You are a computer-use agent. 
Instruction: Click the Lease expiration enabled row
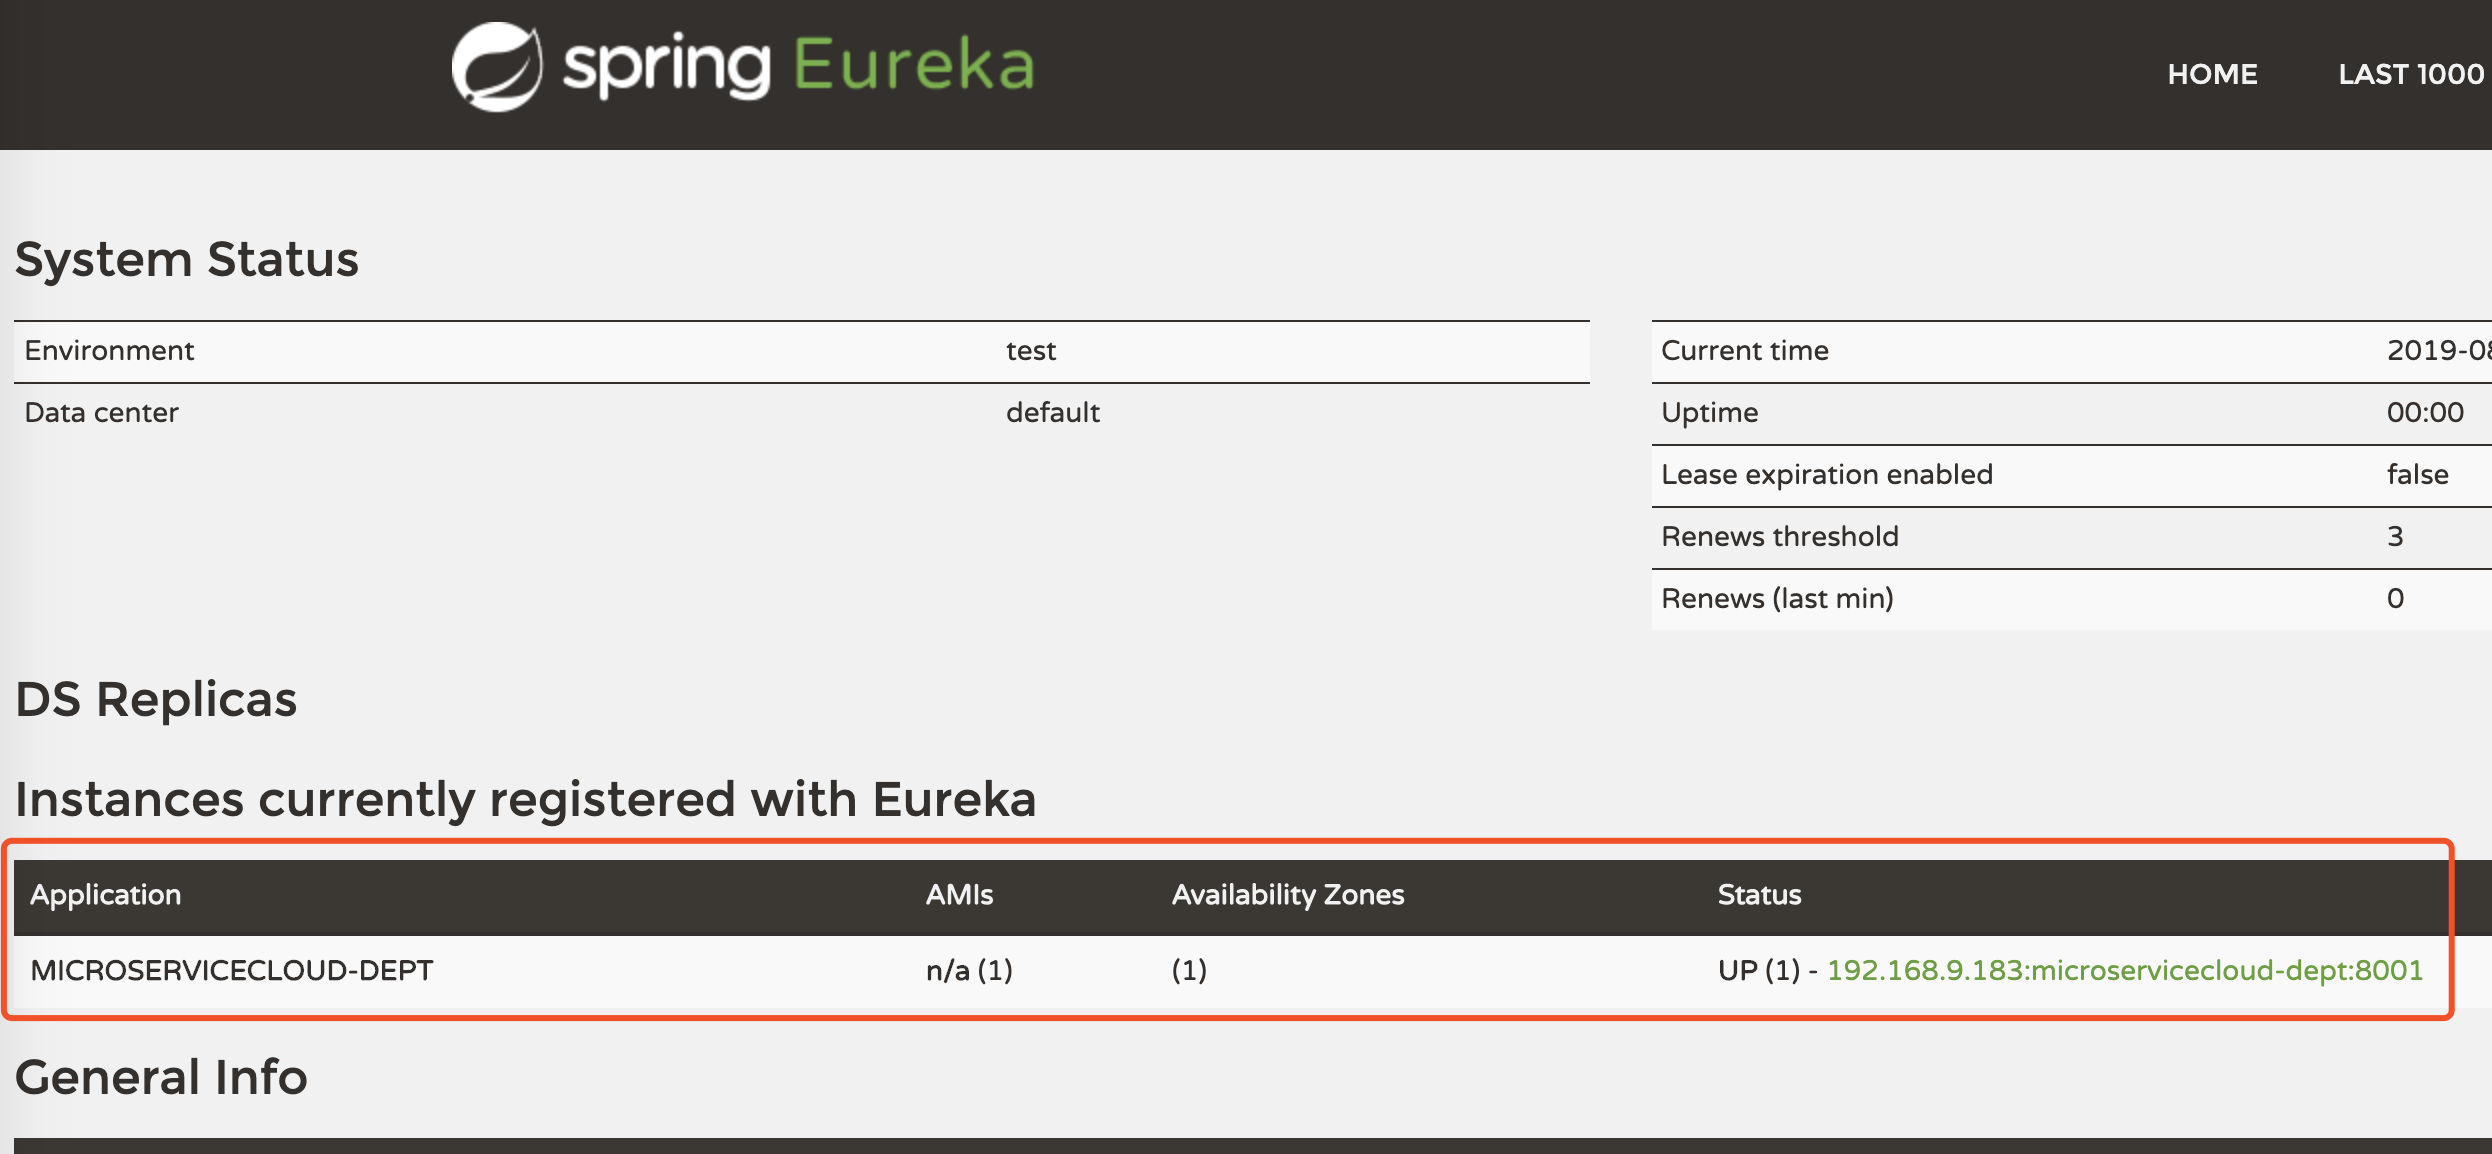[1826, 475]
